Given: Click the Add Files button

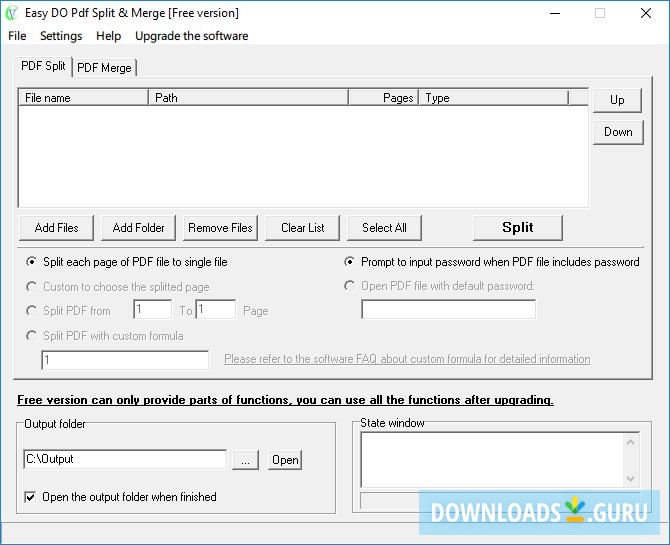Looking at the screenshot, I should point(56,228).
